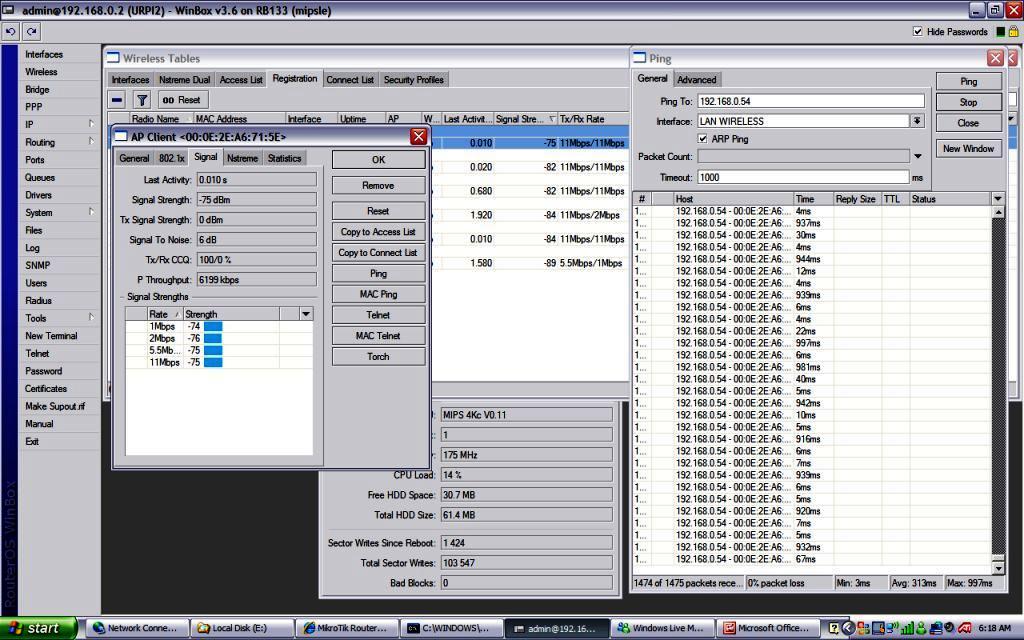This screenshot has height=640, width=1024.
Task: Click the wireless signal strength tray icon
Action: tap(906, 627)
